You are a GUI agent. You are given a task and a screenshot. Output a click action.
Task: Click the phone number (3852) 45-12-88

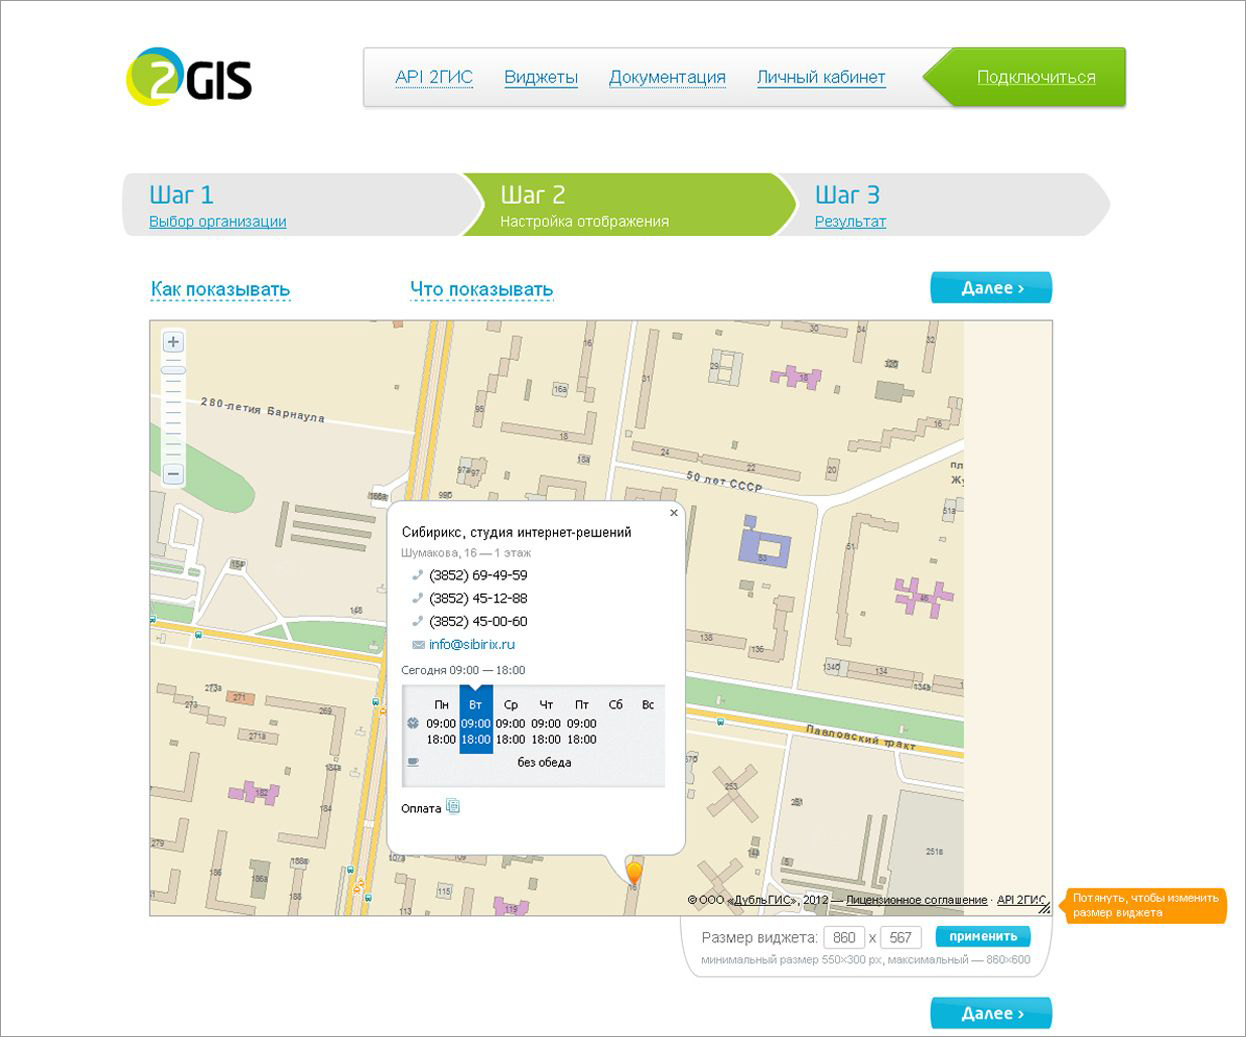tap(478, 598)
